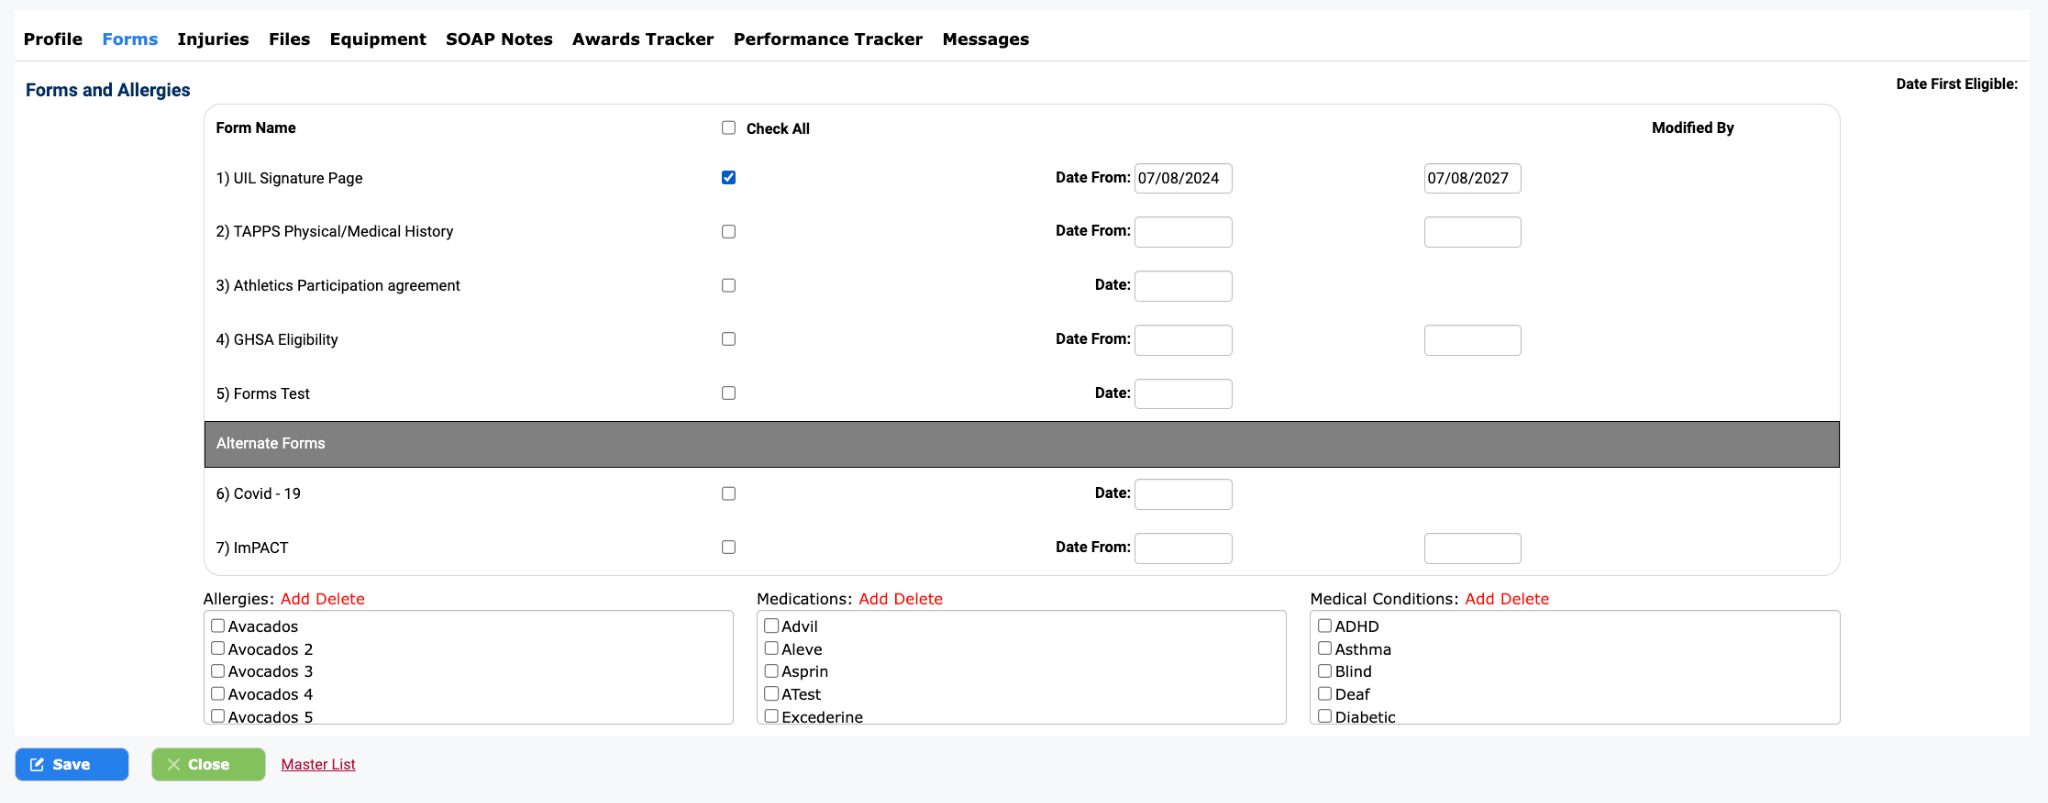Click the Alternate Forms header bar
2048x803 pixels.
(1021, 444)
